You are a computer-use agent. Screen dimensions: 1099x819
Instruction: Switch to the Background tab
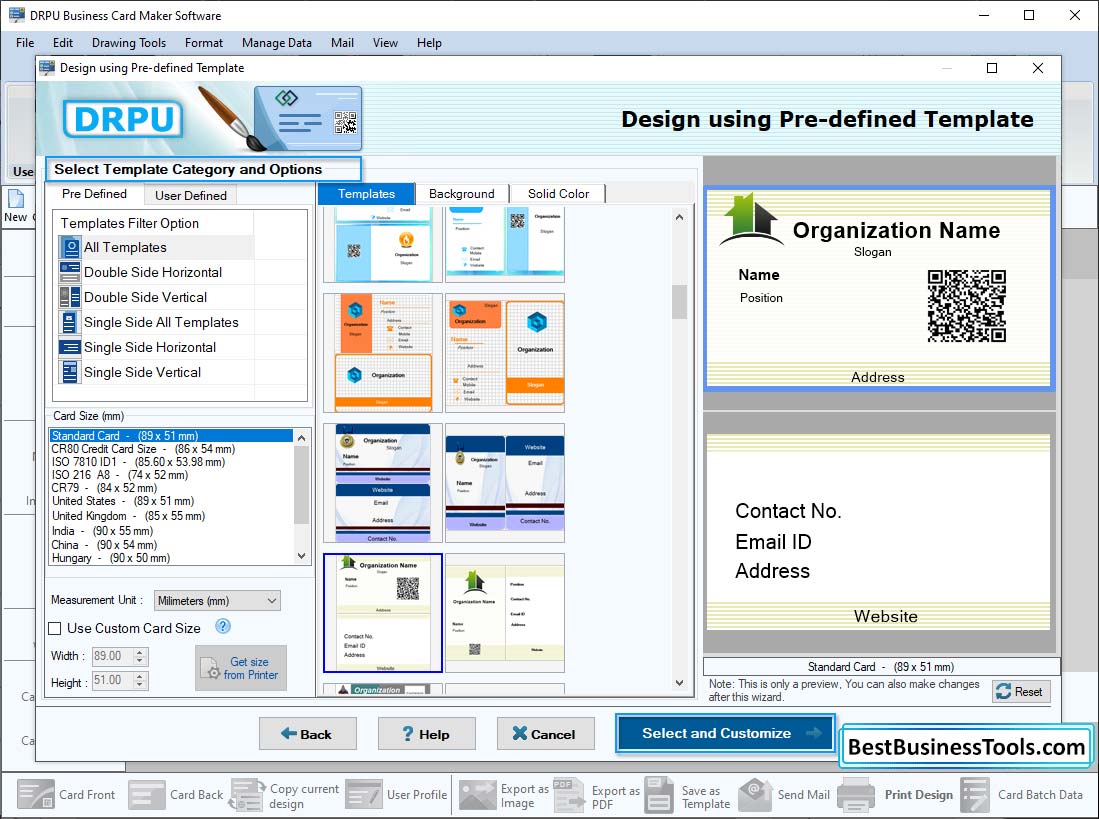tap(461, 194)
